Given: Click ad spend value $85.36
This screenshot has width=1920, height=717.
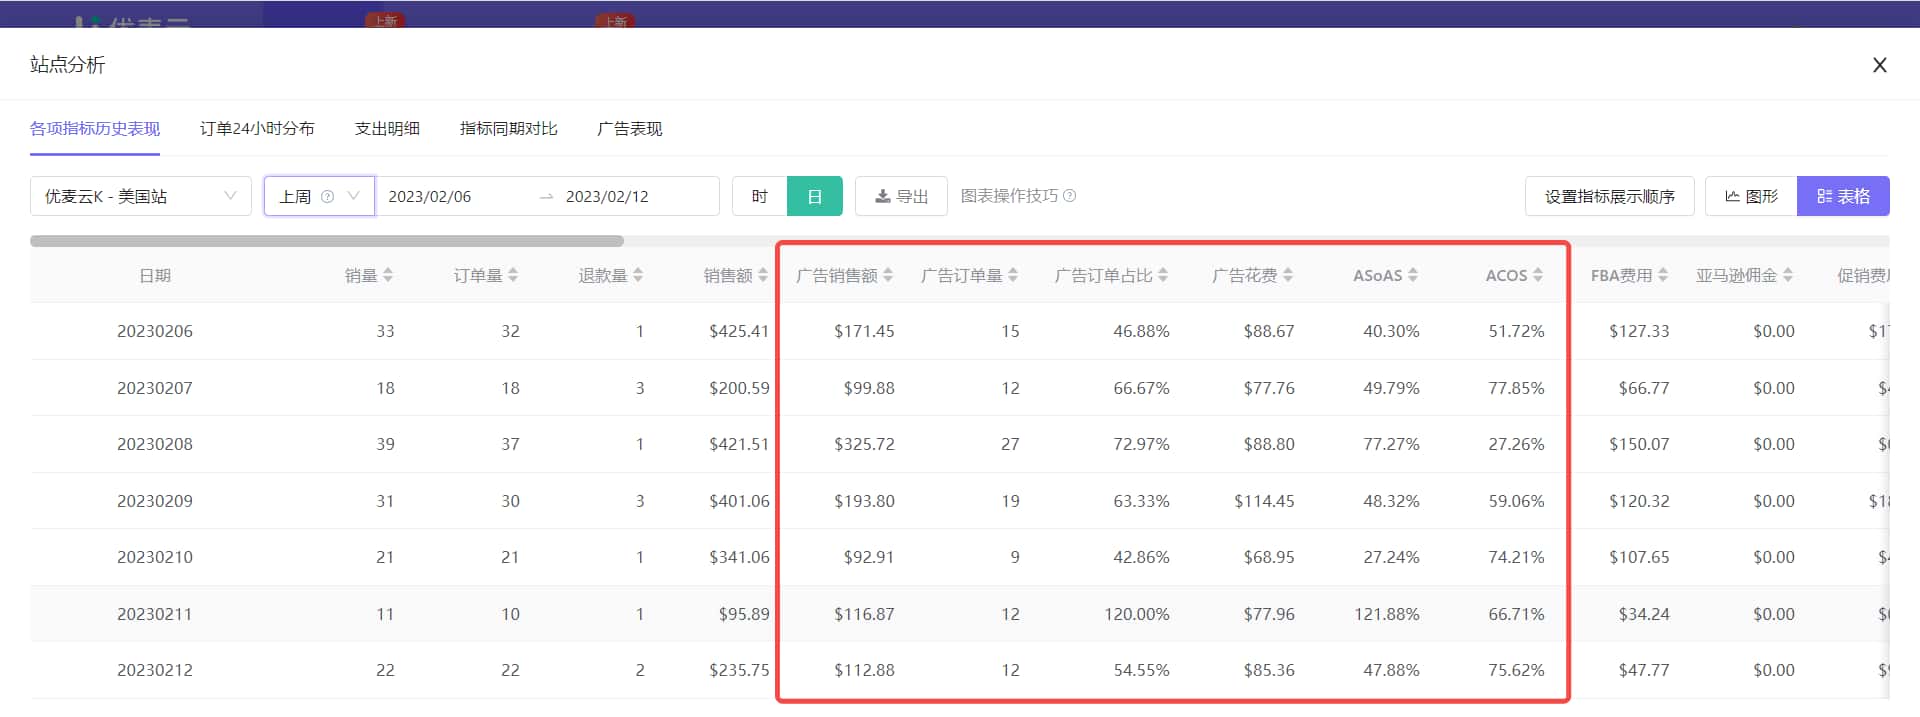Looking at the screenshot, I should 1269,670.
